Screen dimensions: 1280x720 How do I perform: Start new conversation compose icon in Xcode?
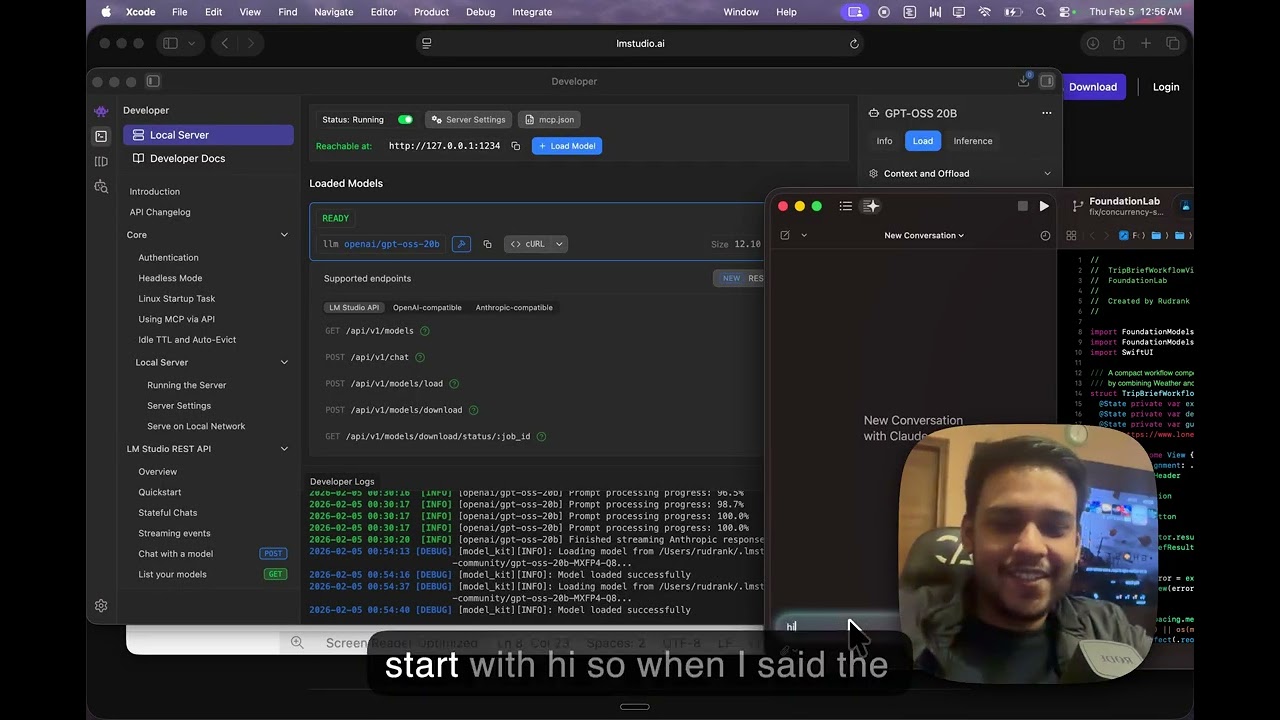pyautogui.click(x=785, y=236)
